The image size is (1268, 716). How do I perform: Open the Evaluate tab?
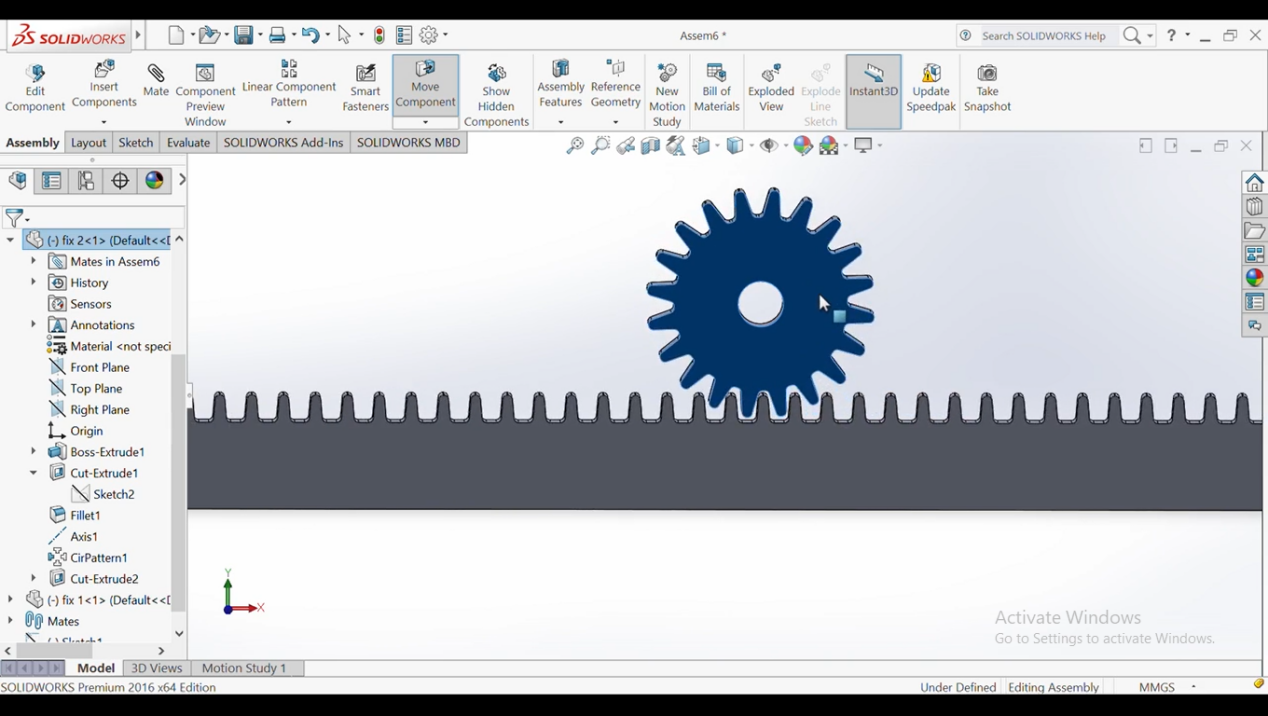click(188, 143)
